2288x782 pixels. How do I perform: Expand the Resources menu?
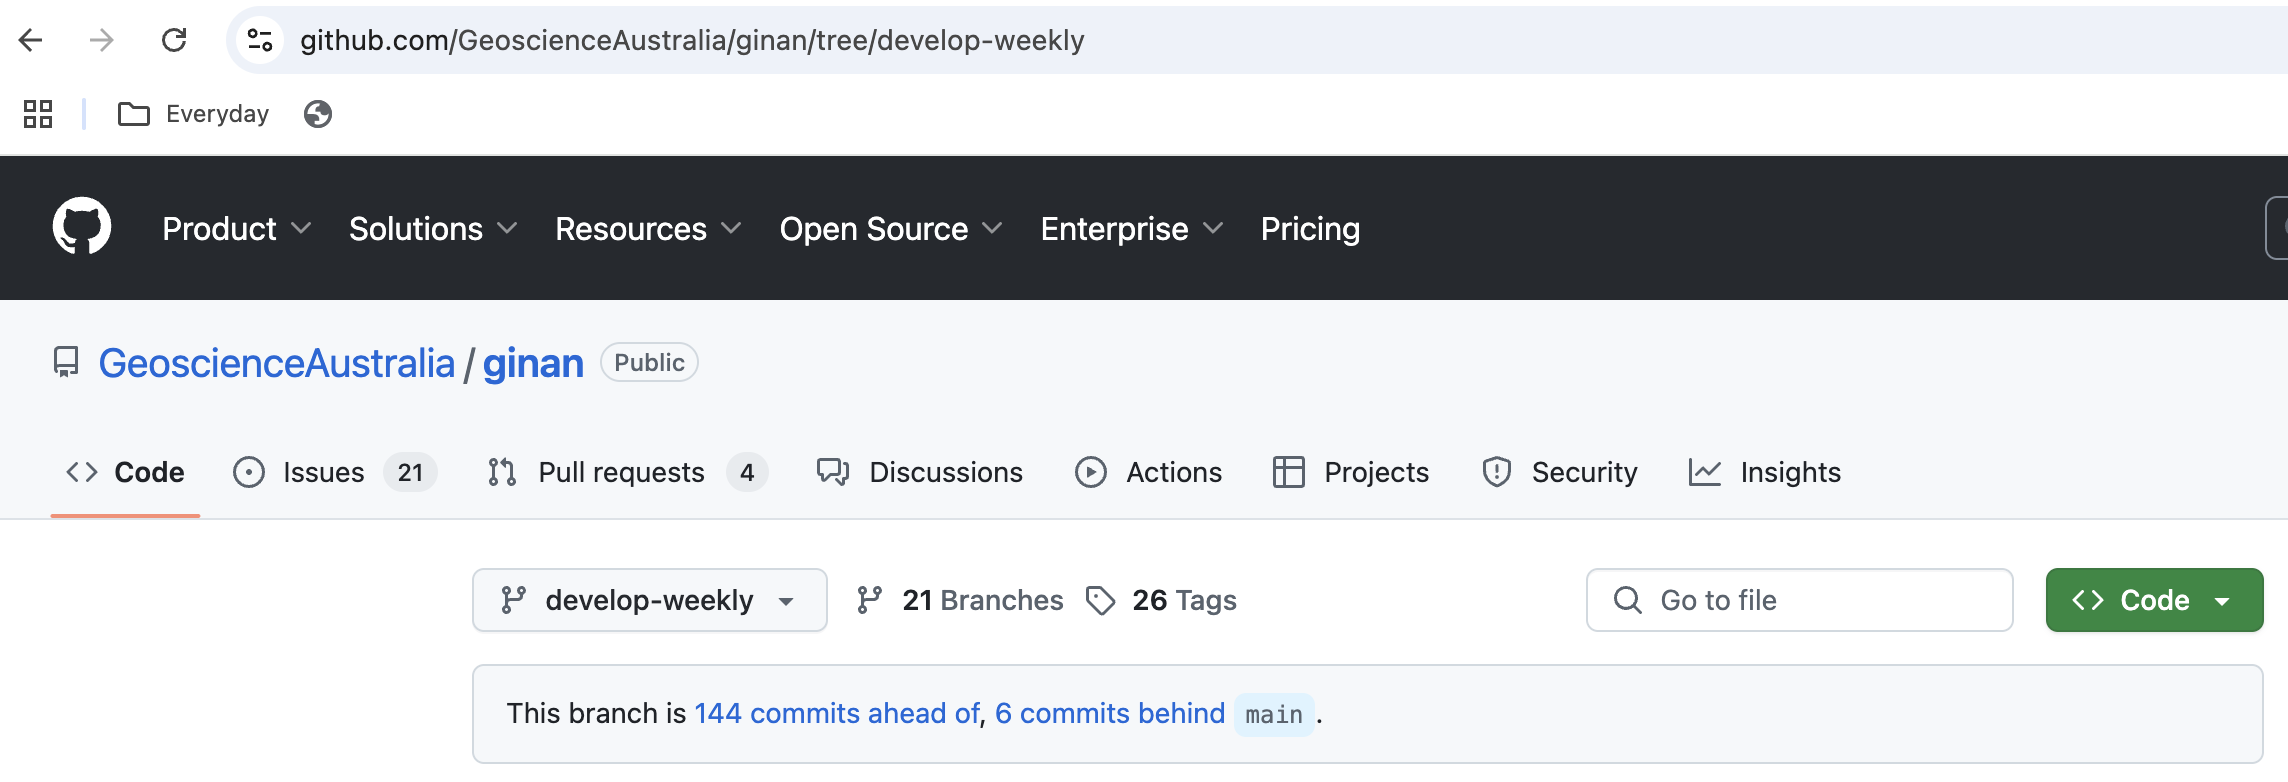tap(648, 229)
